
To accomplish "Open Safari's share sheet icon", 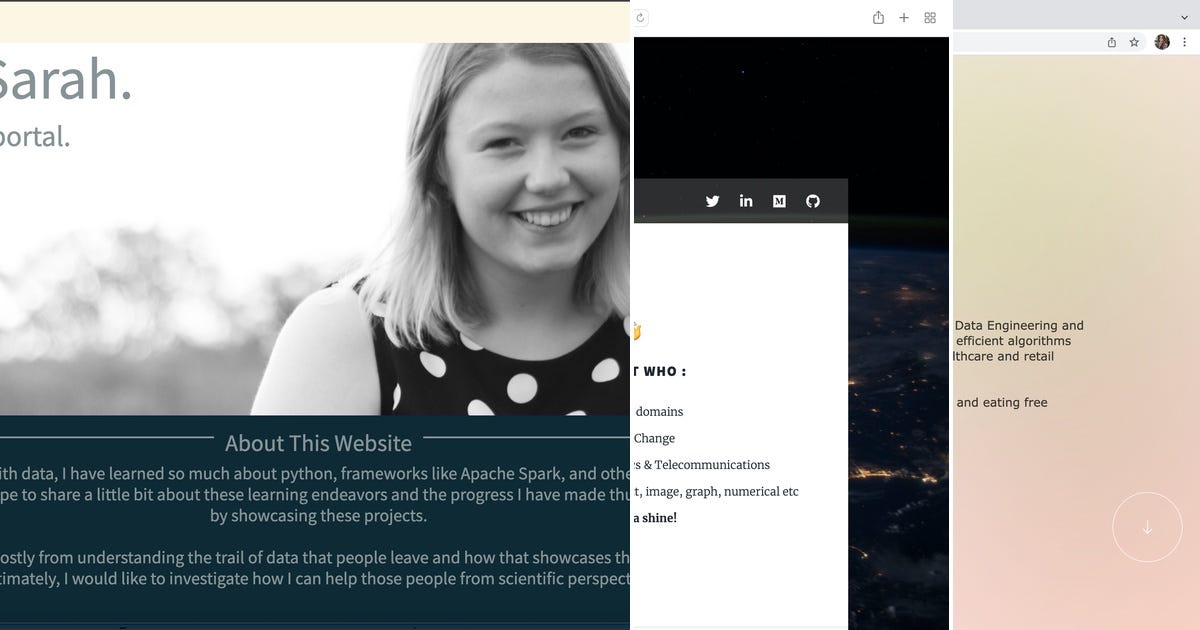I will 879,17.
